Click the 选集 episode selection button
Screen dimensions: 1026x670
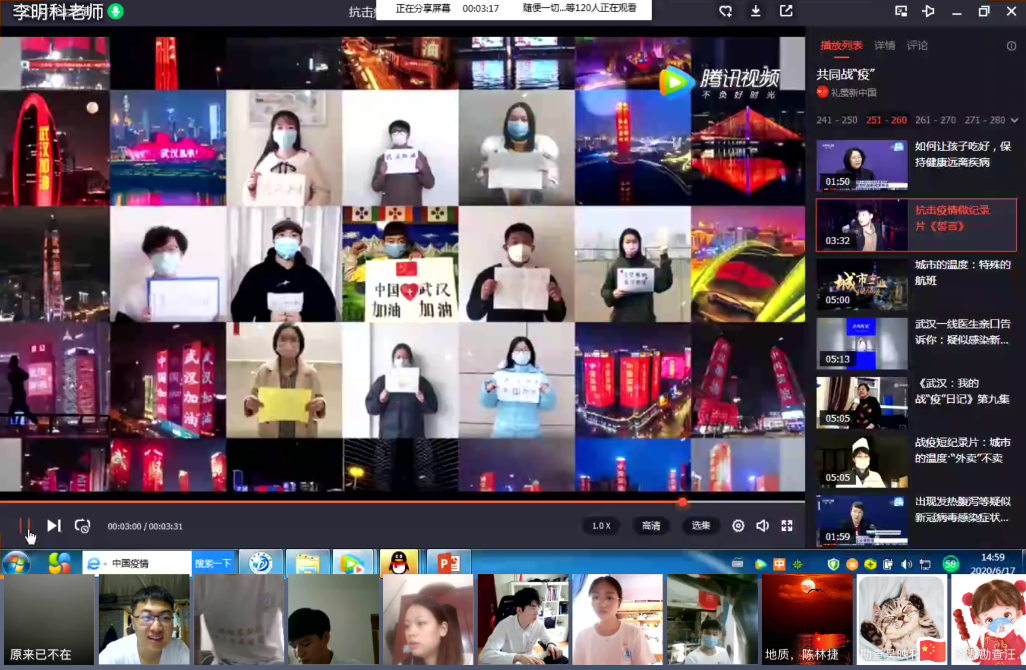701,526
